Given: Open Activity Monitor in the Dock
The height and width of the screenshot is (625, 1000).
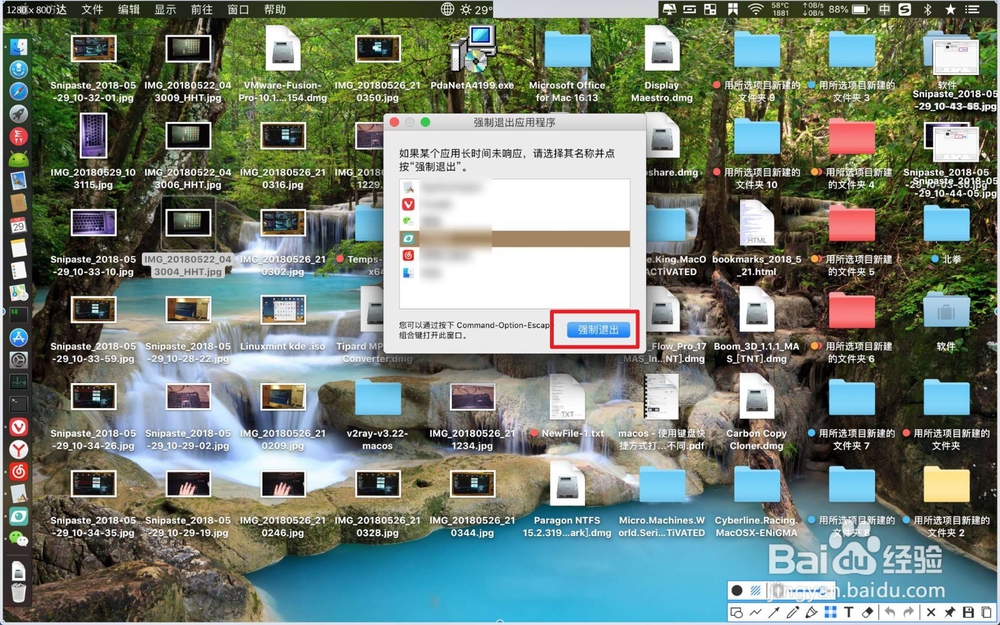Looking at the screenshot, I should (x=18, y=382).
